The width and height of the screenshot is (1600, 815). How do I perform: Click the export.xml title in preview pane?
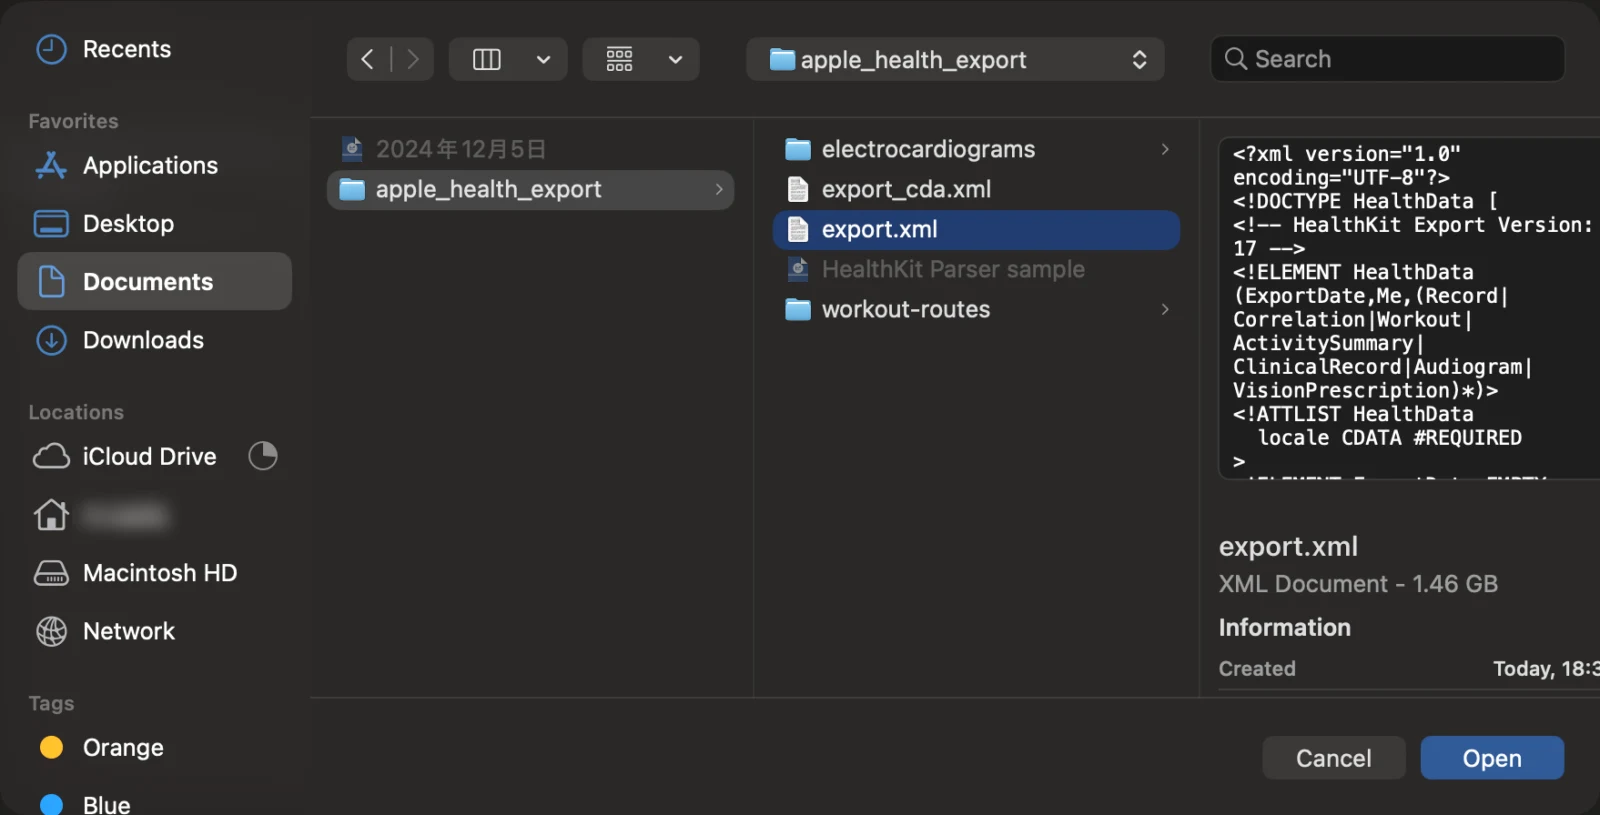click(1288, 546)
